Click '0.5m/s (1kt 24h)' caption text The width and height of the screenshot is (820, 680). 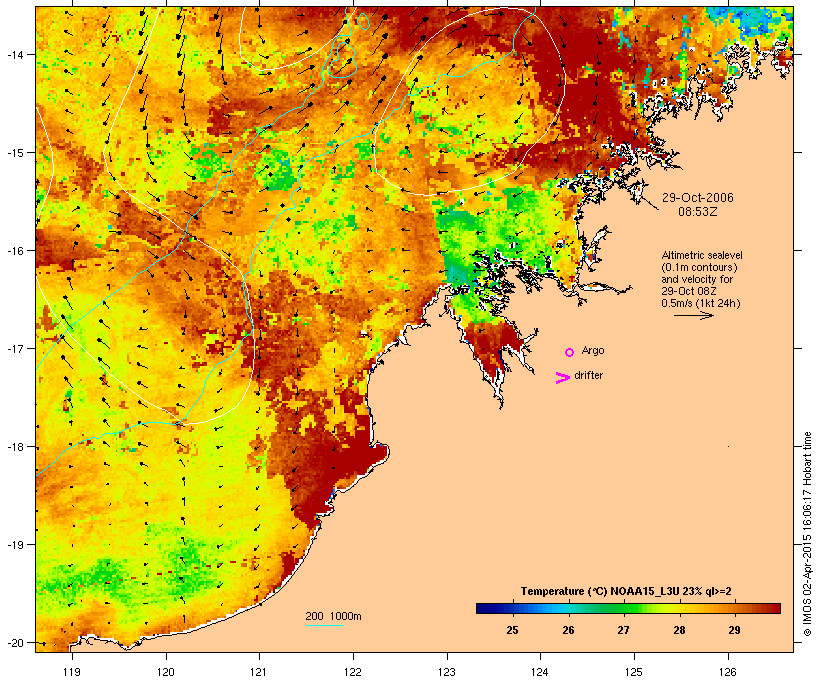coord(701,303)
